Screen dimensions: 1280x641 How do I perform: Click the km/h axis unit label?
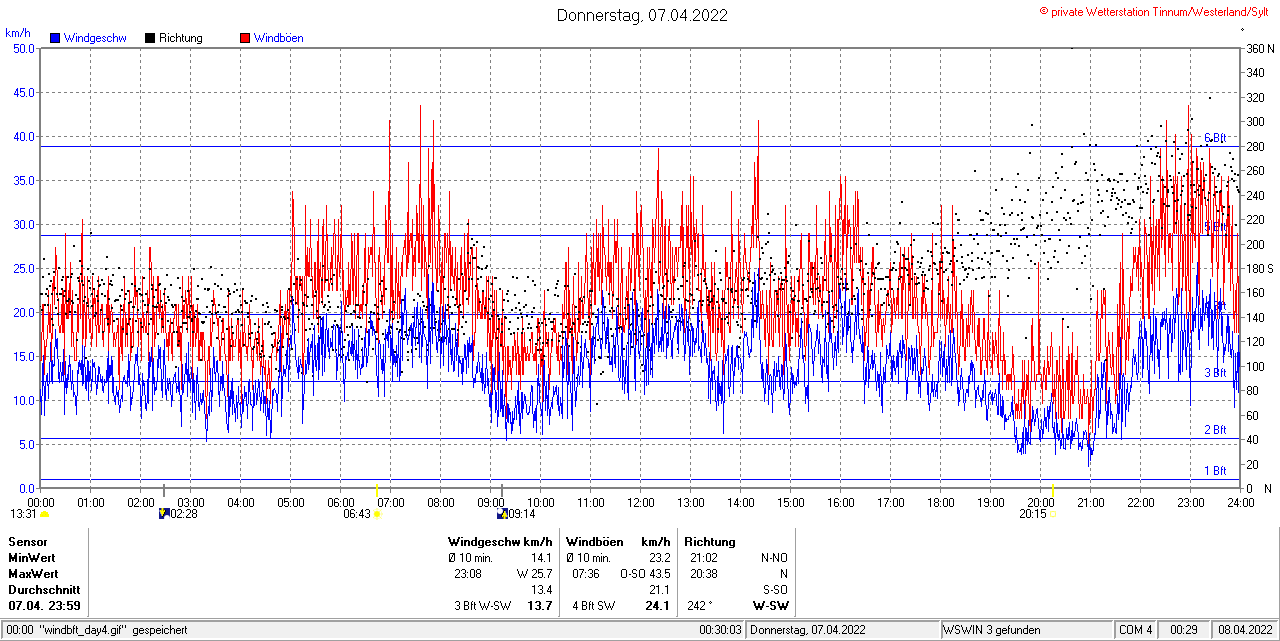coord(18,33)
